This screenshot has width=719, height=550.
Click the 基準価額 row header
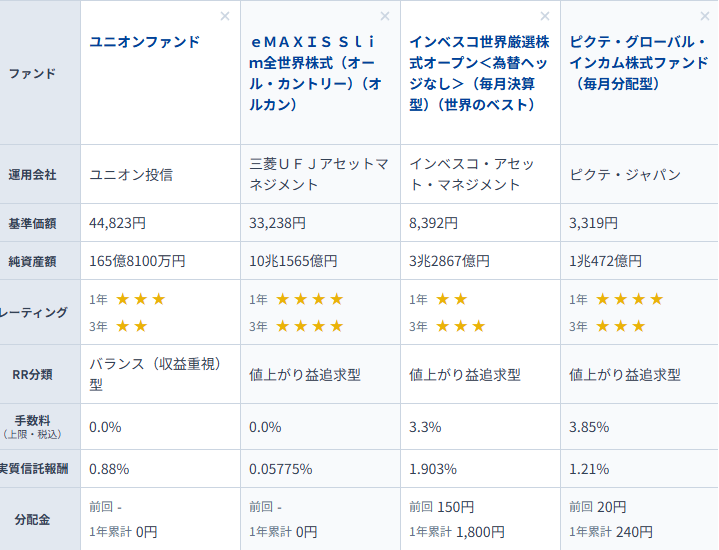pos(32,223)
